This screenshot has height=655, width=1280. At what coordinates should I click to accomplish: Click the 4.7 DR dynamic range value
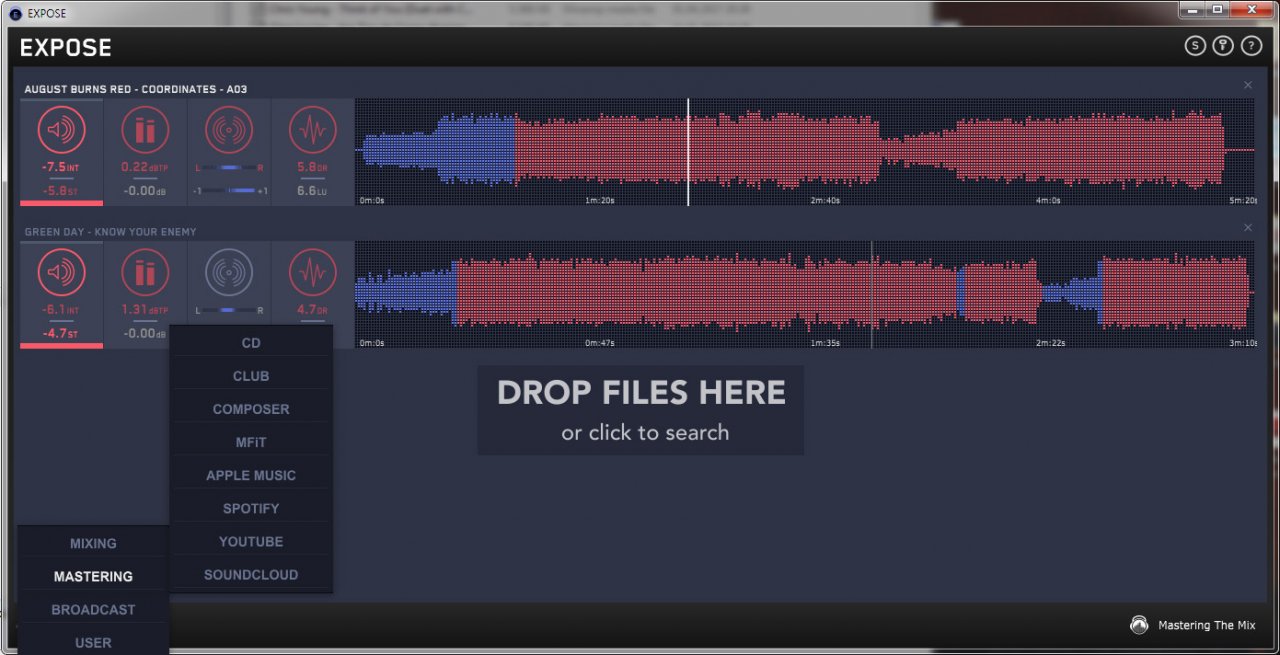pyautogui.click(x=313, y=310)
